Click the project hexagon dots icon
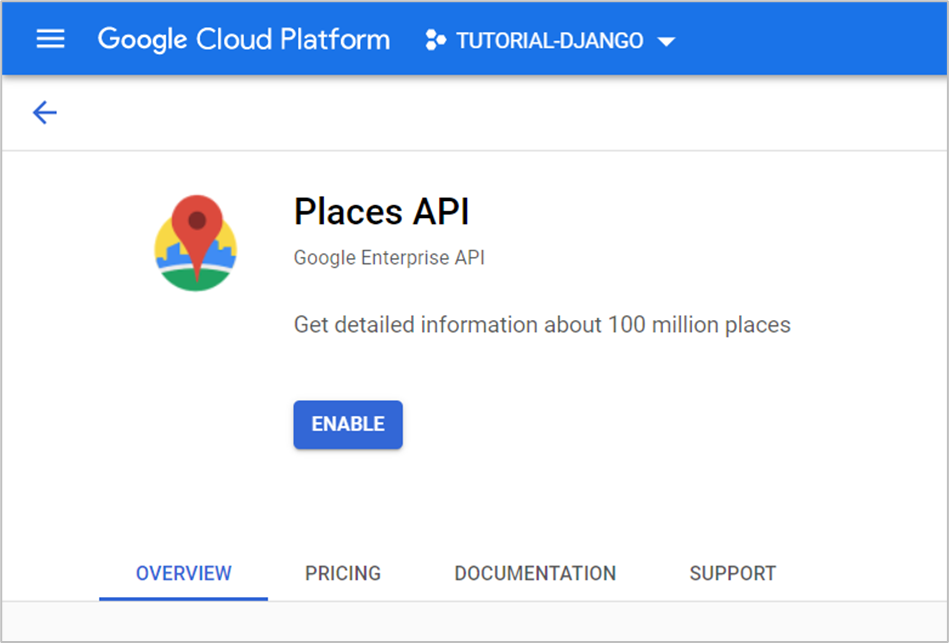 435,40
